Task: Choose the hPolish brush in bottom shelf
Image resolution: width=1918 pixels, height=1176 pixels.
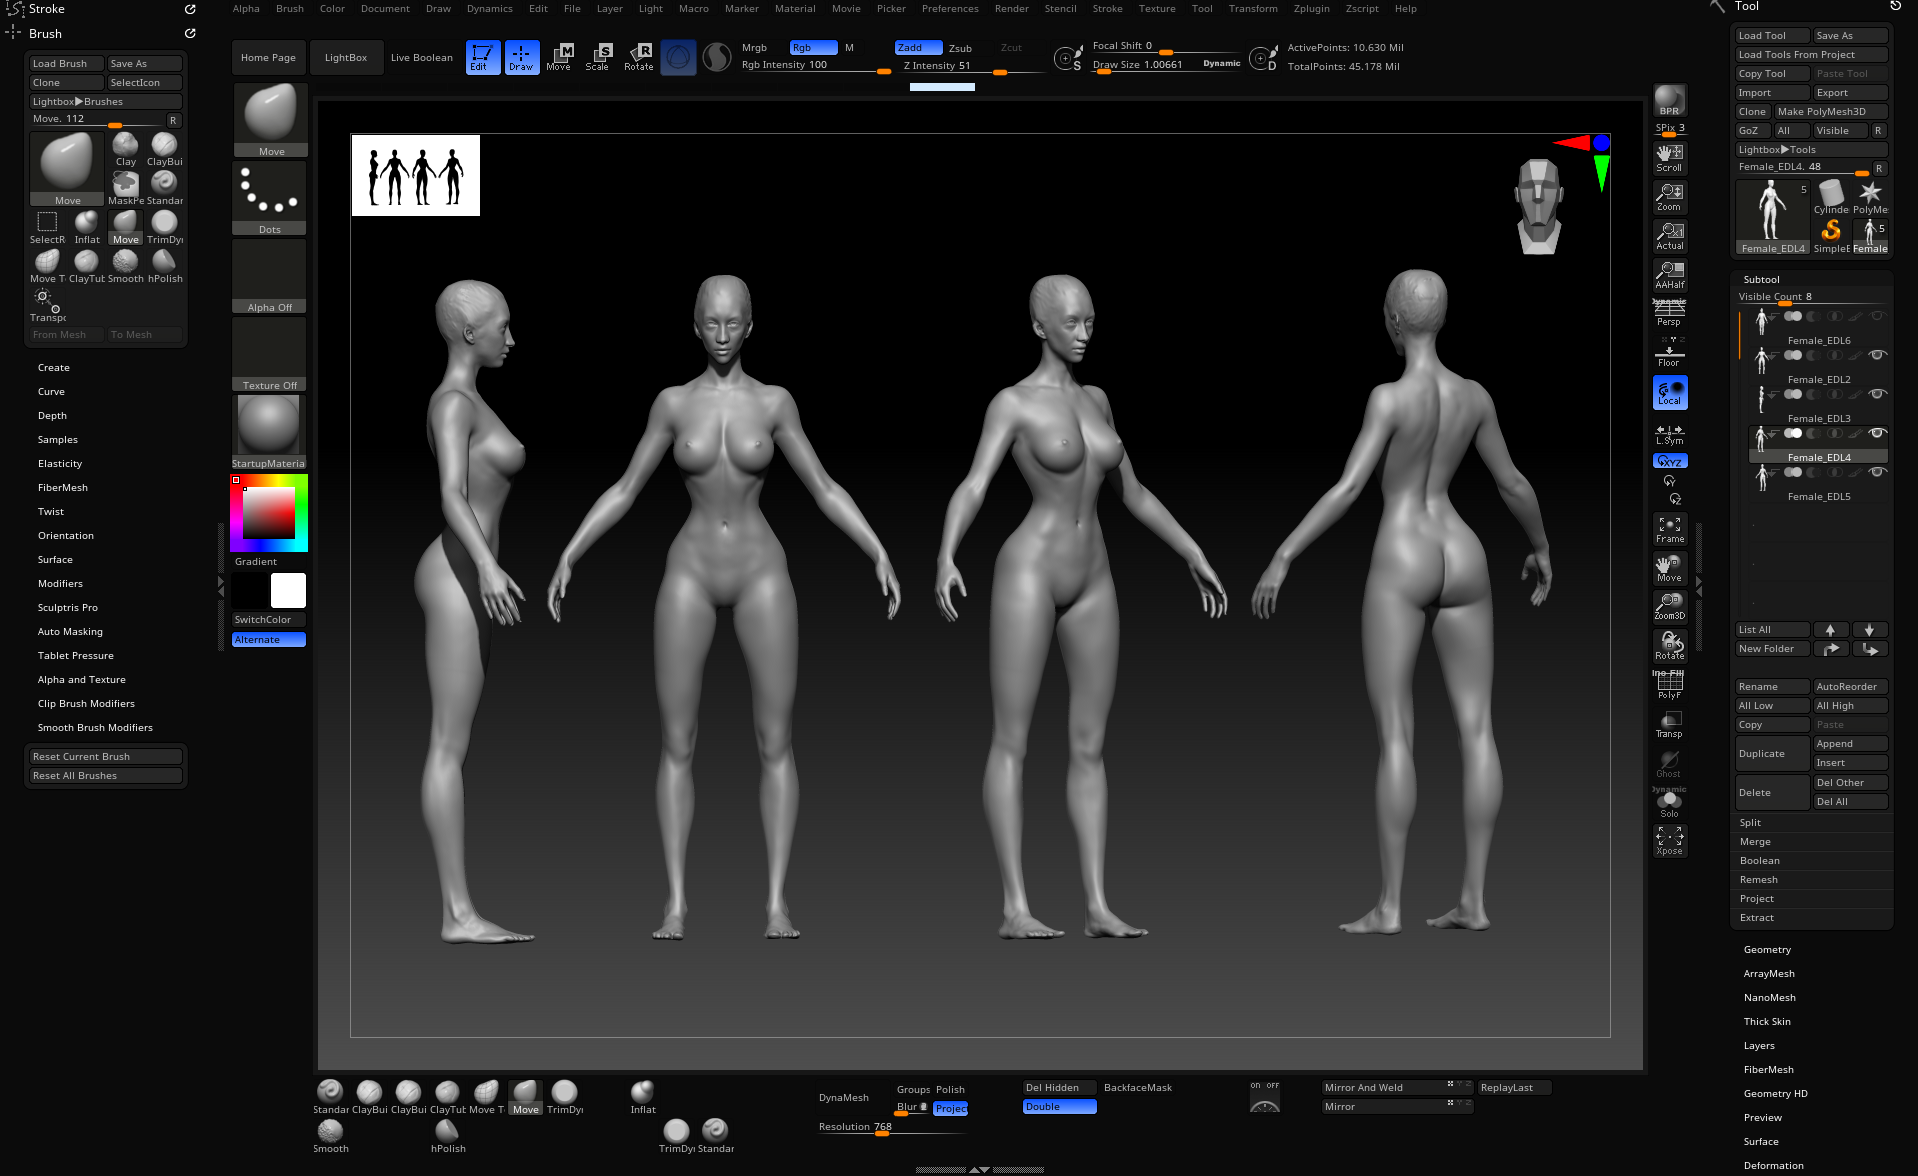Action: coord(448,1135)
